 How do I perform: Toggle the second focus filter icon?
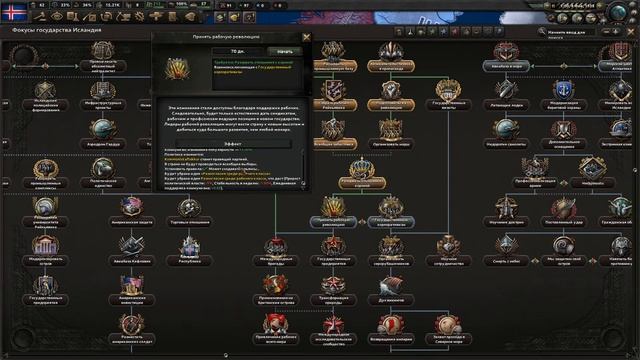(410, 32)
